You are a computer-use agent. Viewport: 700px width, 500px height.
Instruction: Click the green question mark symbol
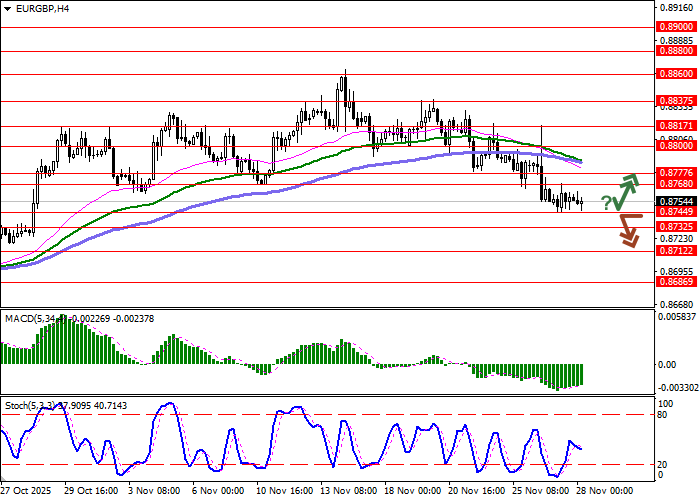click(606, 204)
